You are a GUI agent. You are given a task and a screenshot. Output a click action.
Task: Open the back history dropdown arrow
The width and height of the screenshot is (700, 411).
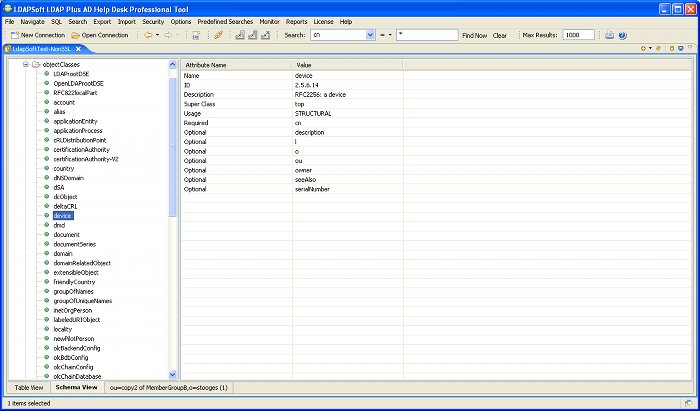(x=157, y=35)
